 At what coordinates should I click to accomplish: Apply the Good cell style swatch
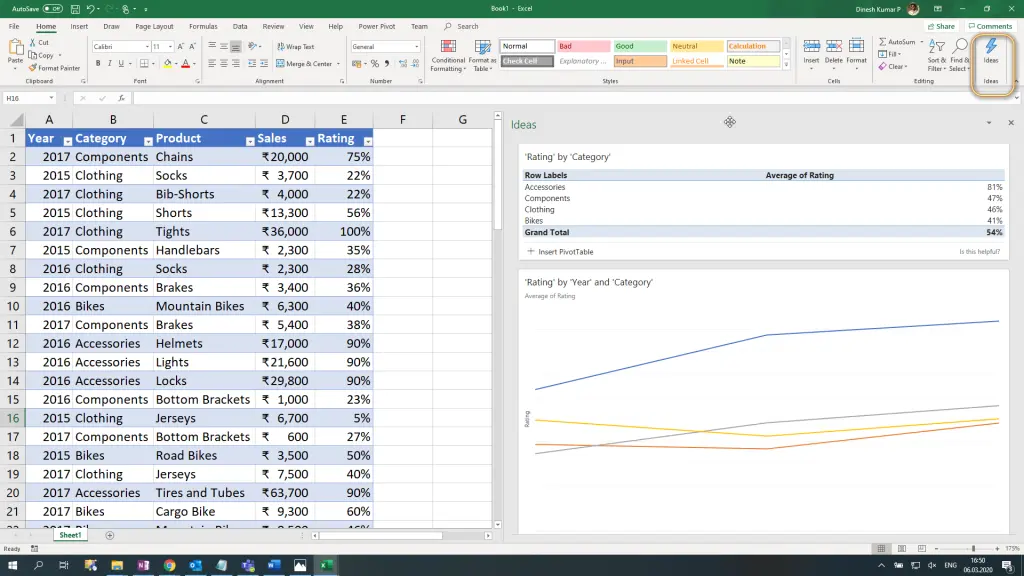(640, 46)
